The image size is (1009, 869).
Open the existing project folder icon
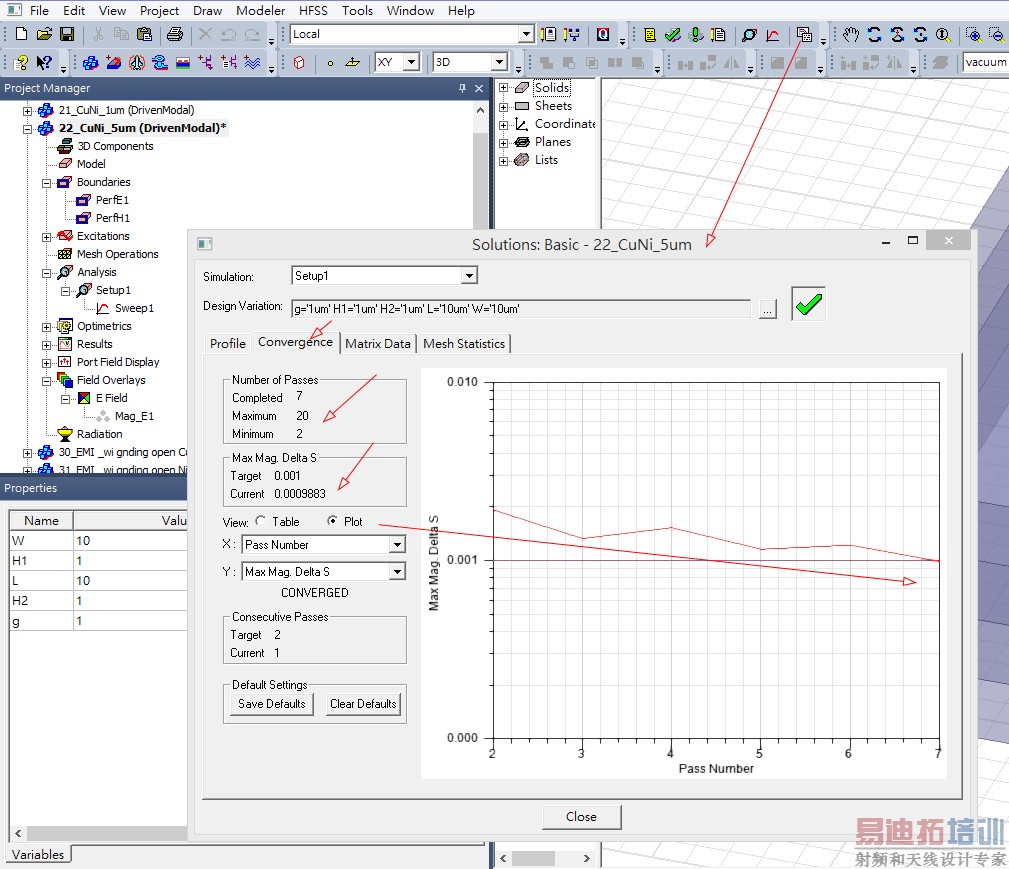pos(44,34)
